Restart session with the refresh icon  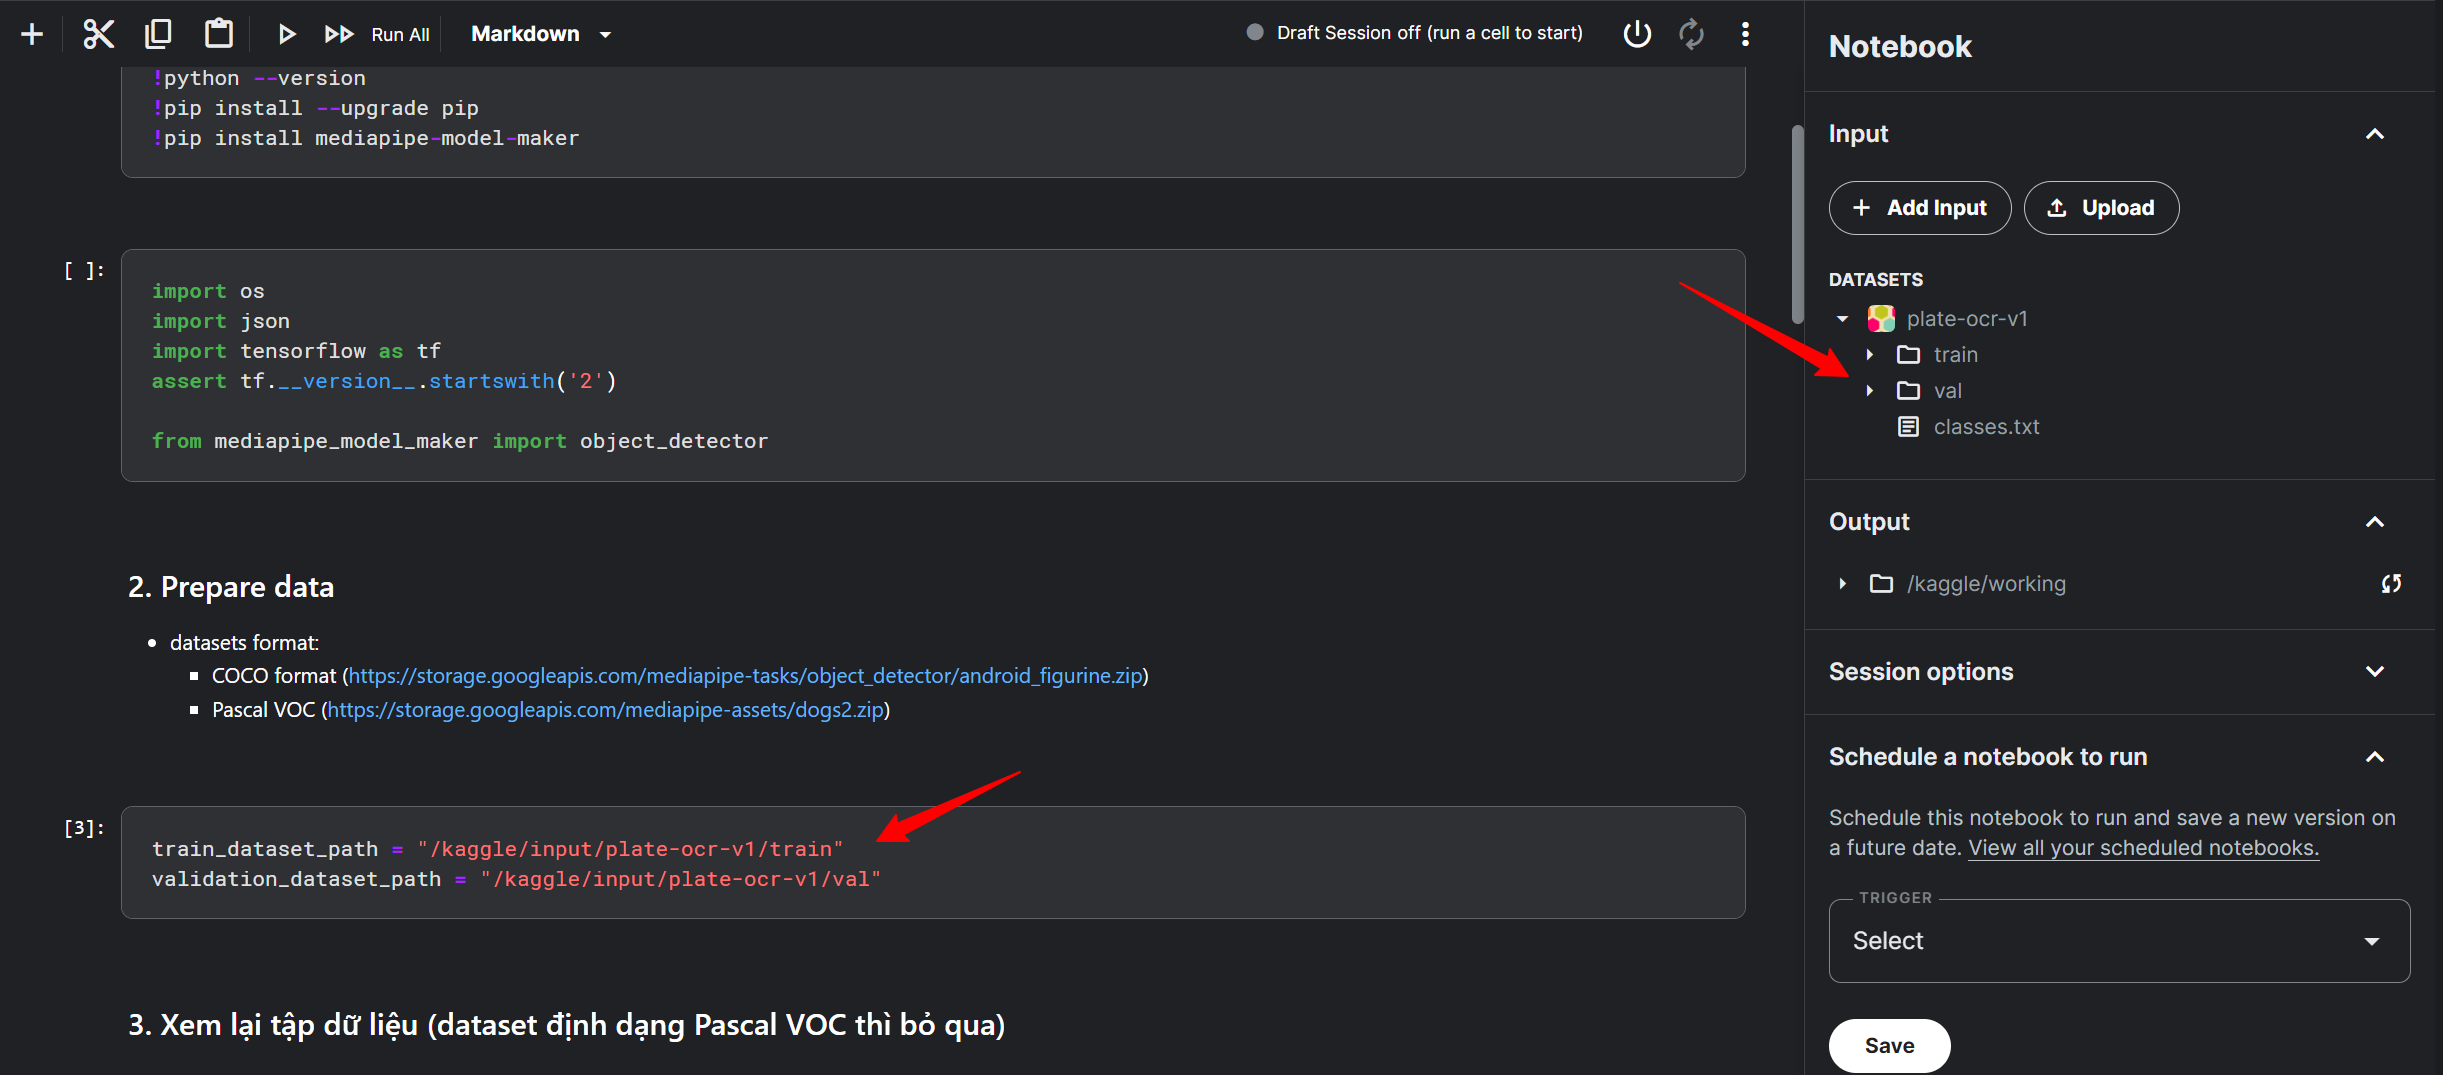[x=1691, y=34]
